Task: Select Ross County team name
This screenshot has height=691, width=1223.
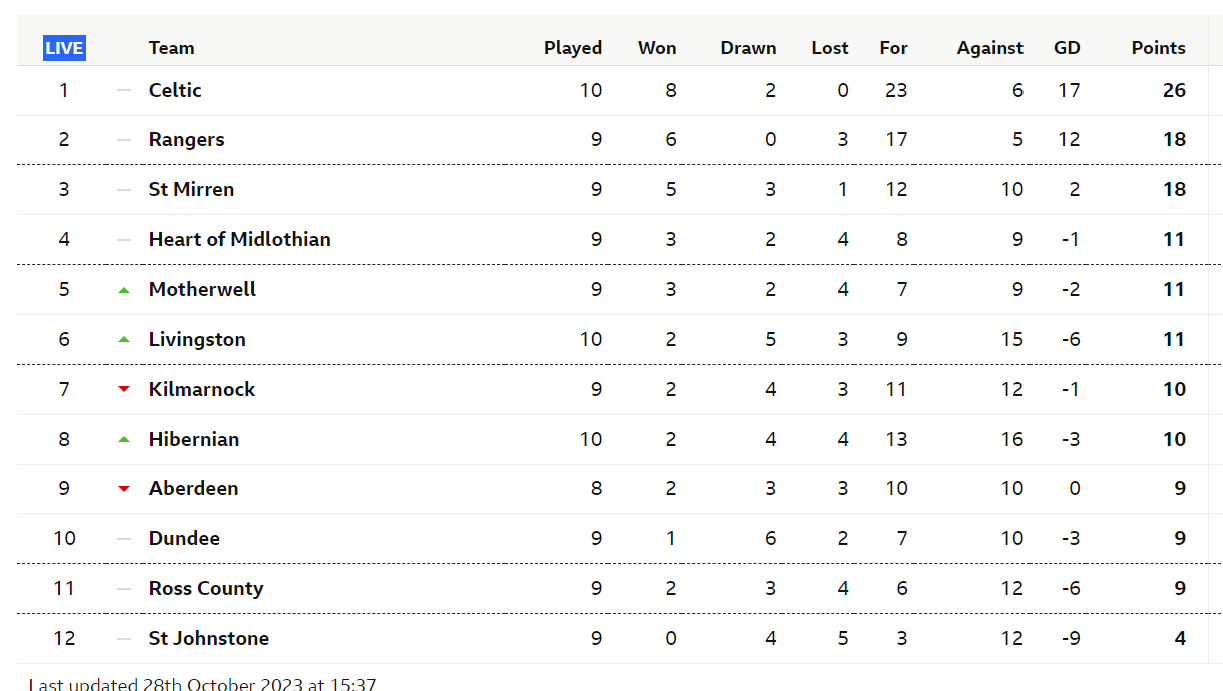Action: point(206,588)
